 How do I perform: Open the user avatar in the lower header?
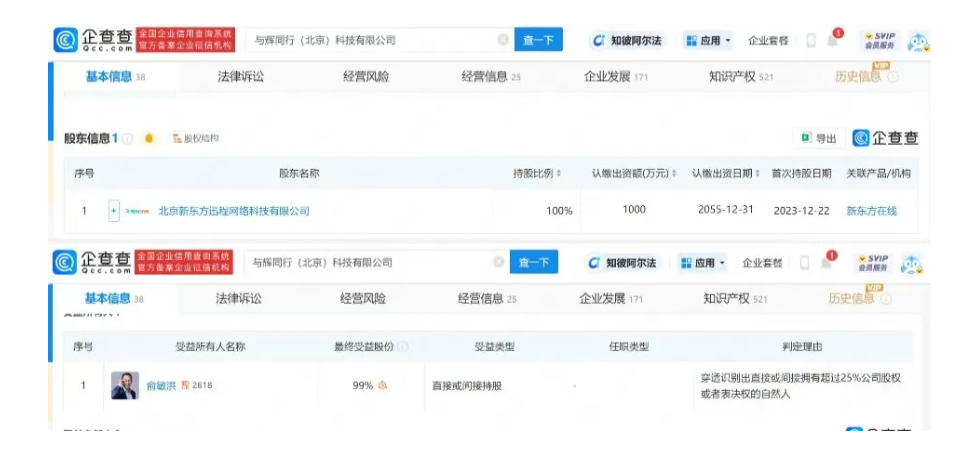coord(912,264)
